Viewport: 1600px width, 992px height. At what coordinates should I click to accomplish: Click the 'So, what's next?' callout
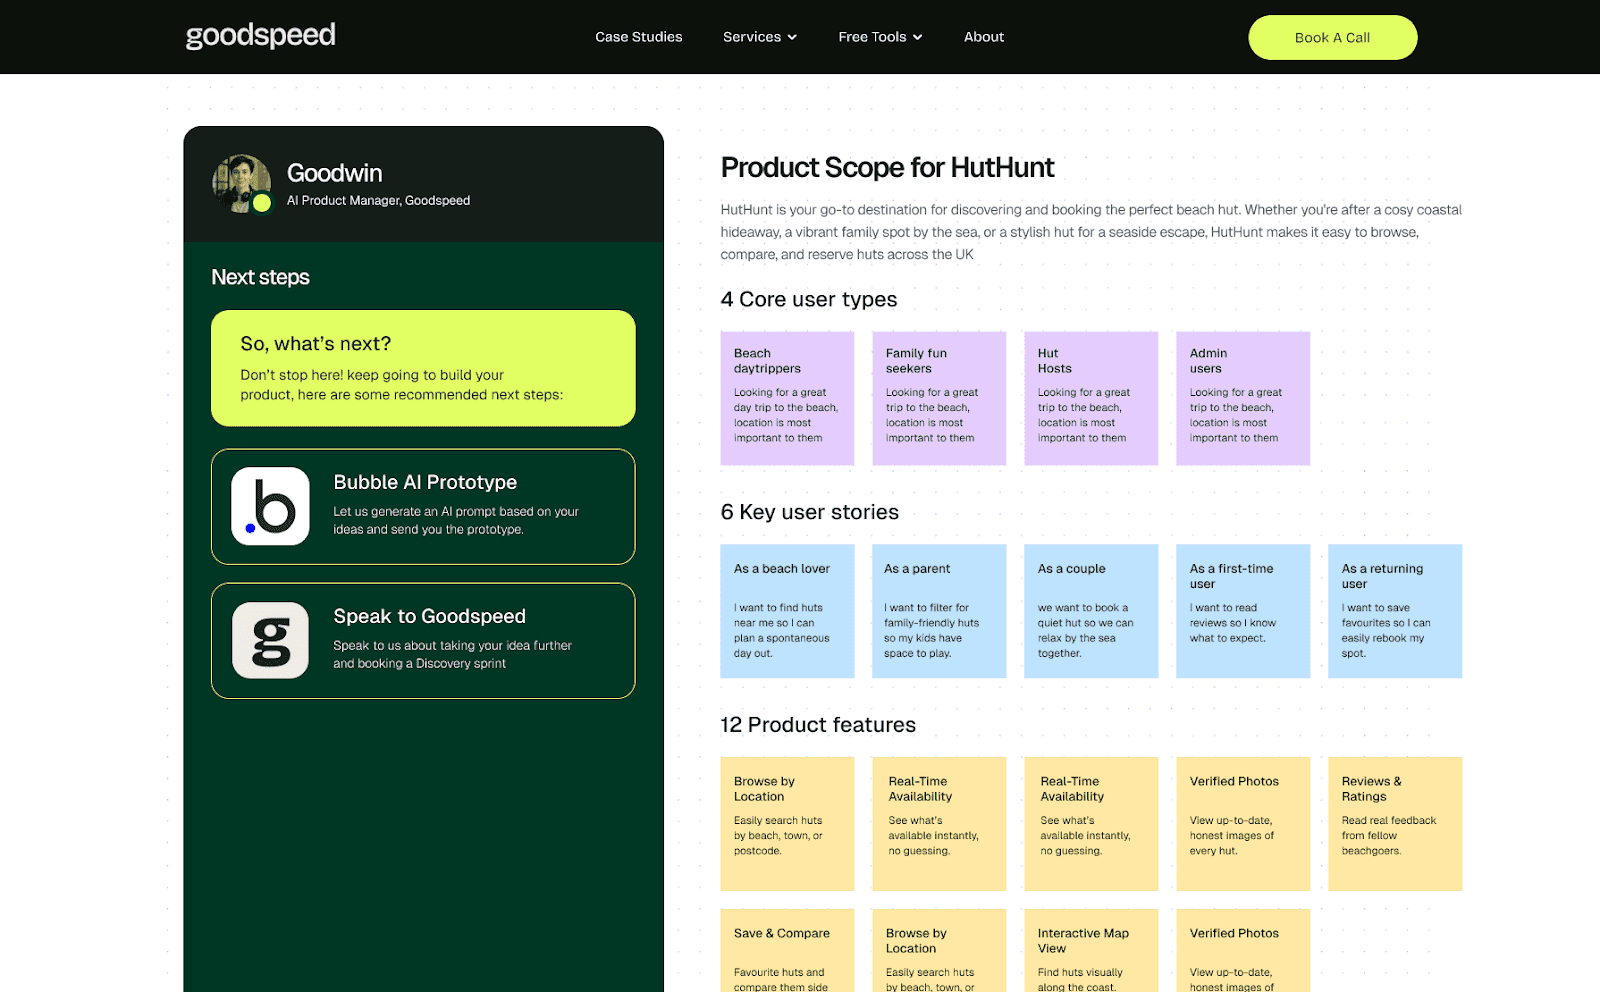pyautogui.click(x=422, y=368)
